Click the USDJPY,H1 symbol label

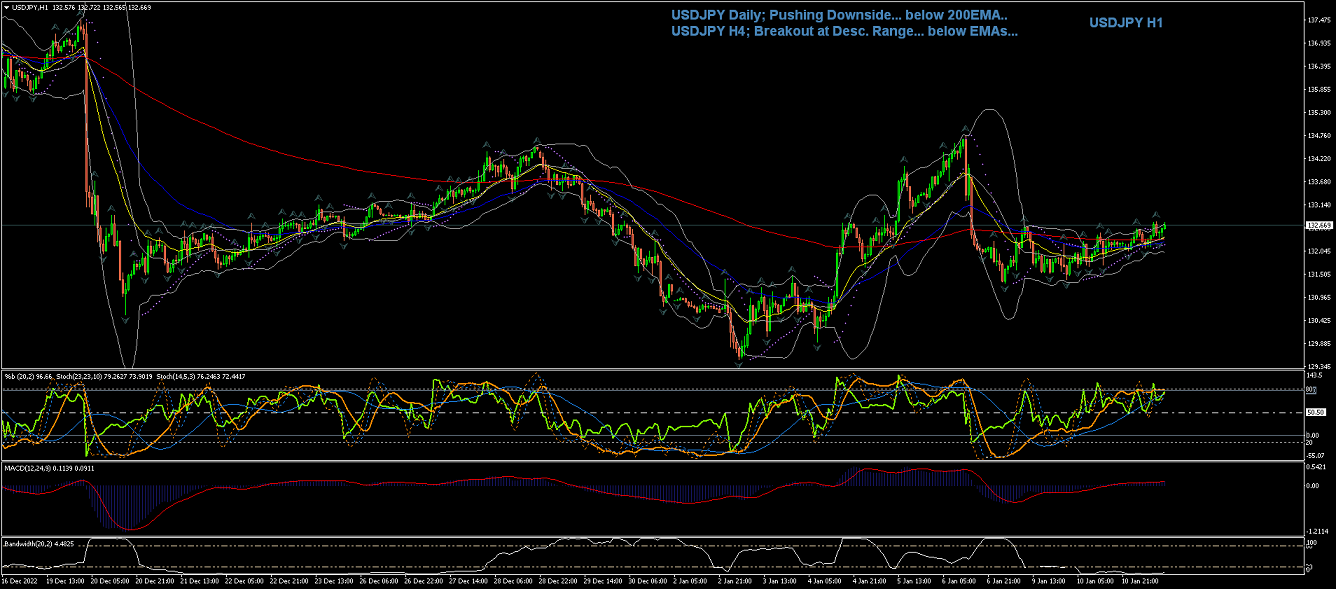coord(31,7)
